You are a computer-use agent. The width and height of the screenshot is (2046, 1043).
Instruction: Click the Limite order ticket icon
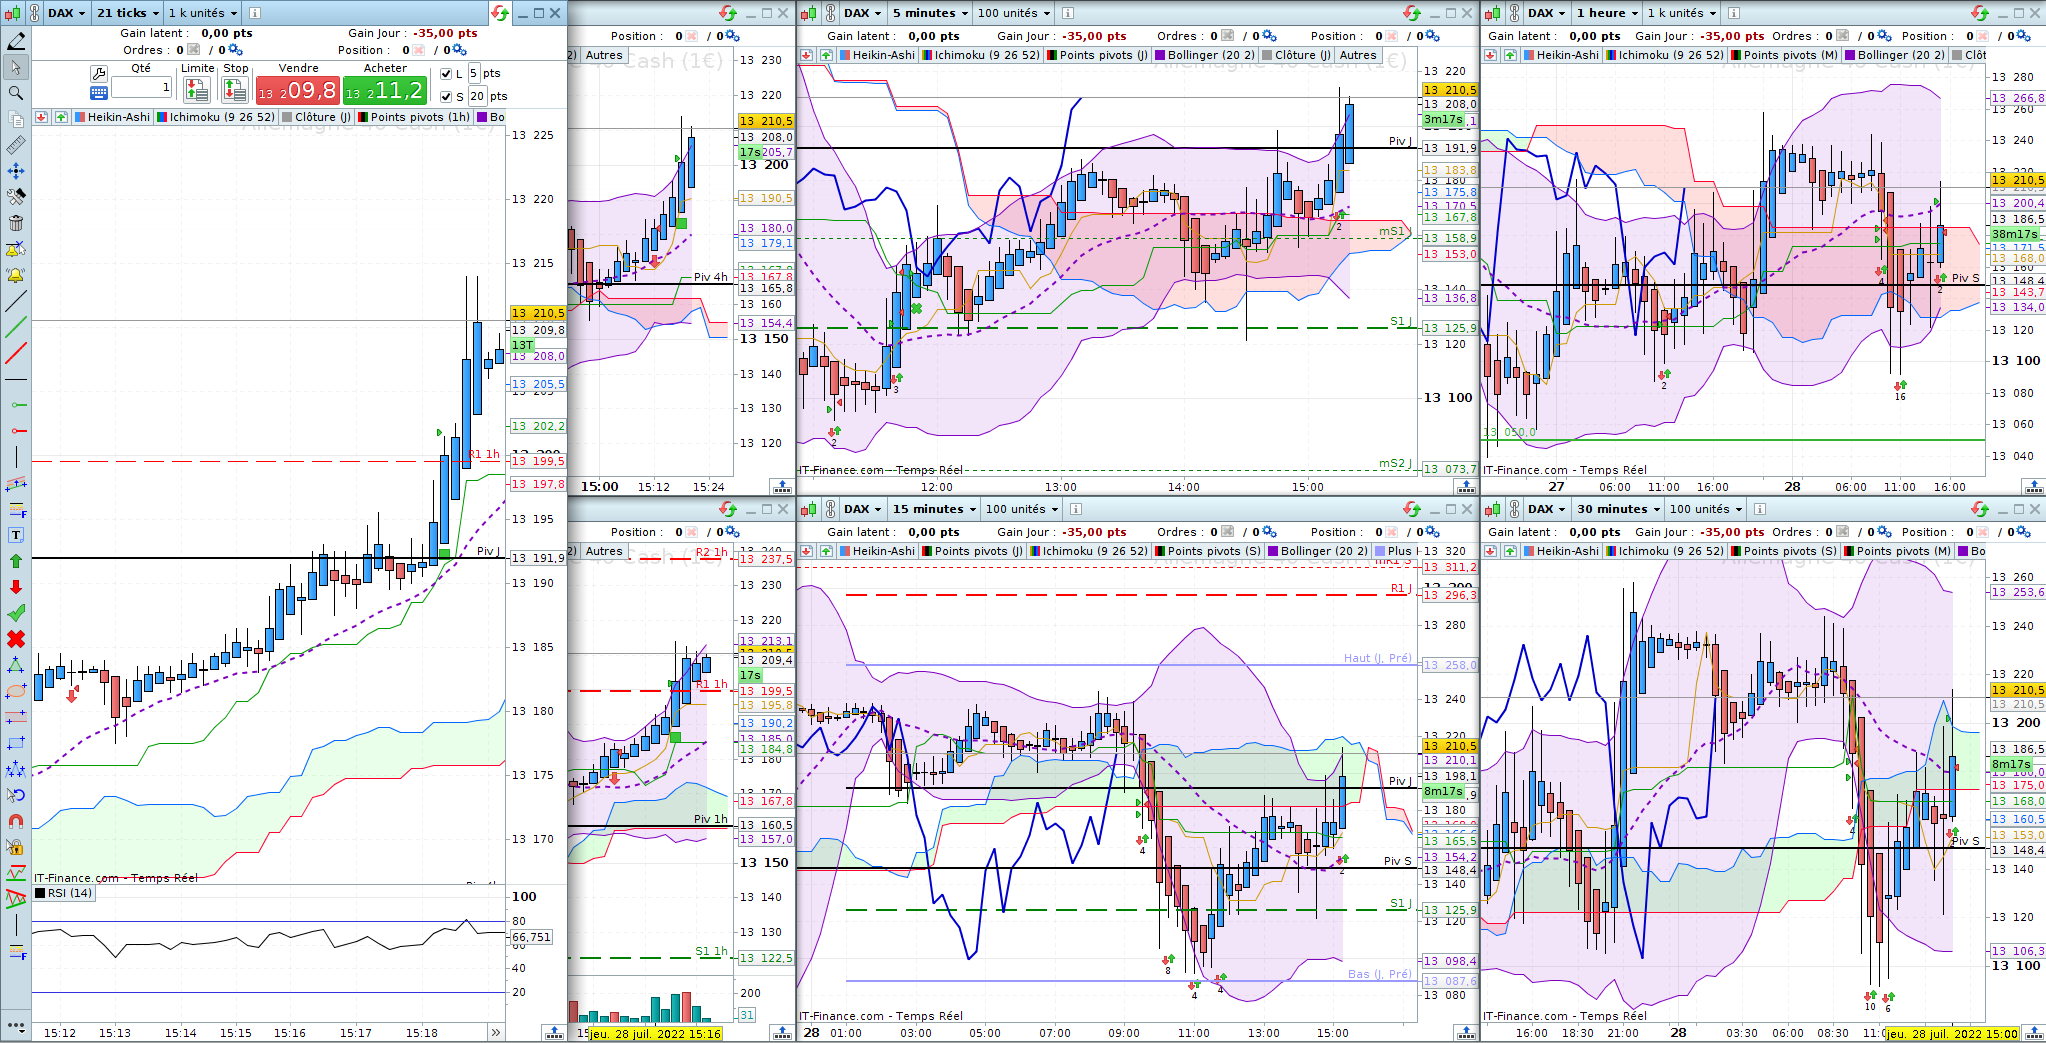coord(196,90)
